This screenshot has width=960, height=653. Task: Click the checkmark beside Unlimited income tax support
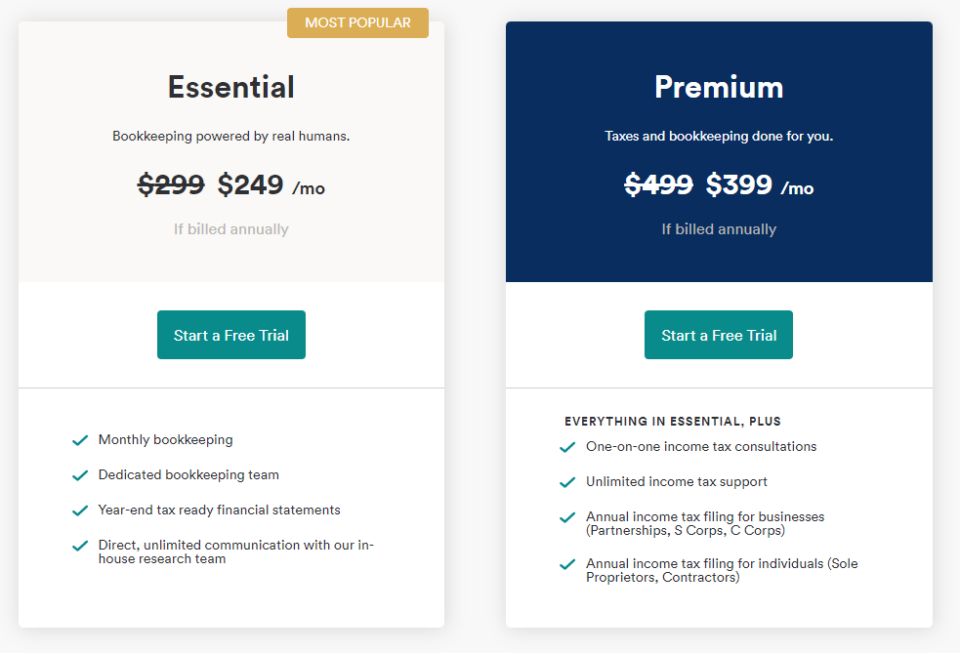[x=567, y=482]
